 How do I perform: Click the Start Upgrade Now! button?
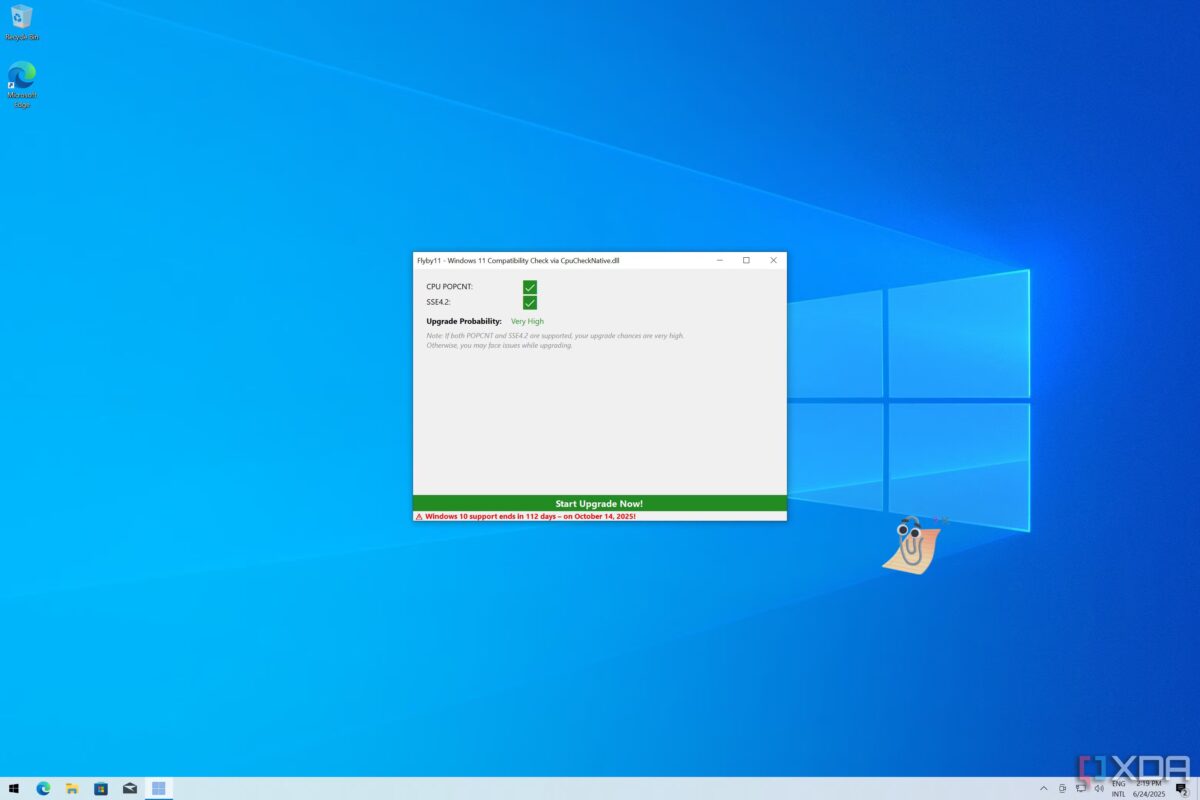(x=599, y=503)
